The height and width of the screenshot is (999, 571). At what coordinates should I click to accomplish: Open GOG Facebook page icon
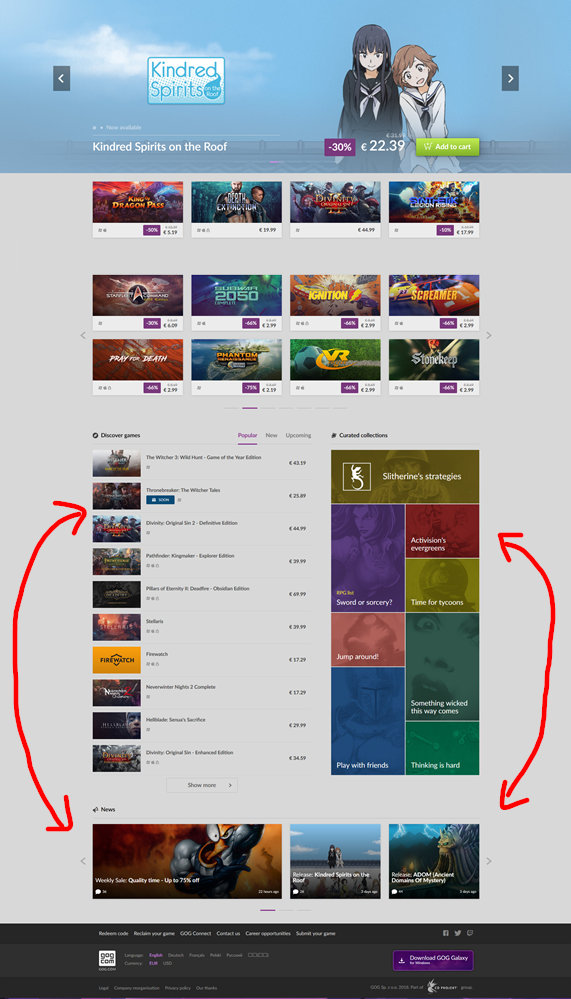coord(446,933)
